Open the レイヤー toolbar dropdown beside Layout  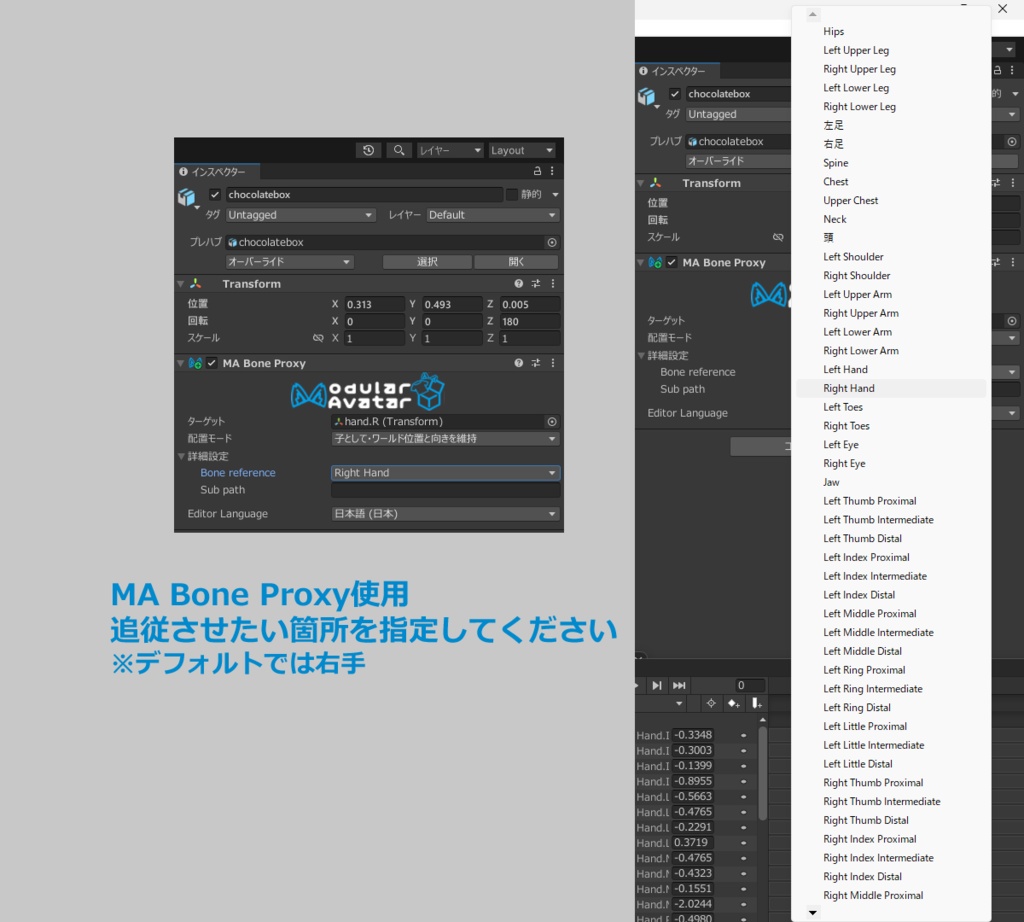(x=450, y=150)
